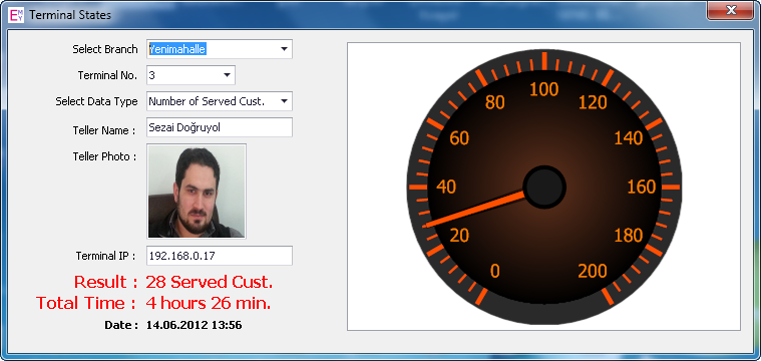The height and width of the screenshot is (361, 761).
Task: Click the 40 label on the gauge
Action: tap(446, 187)
